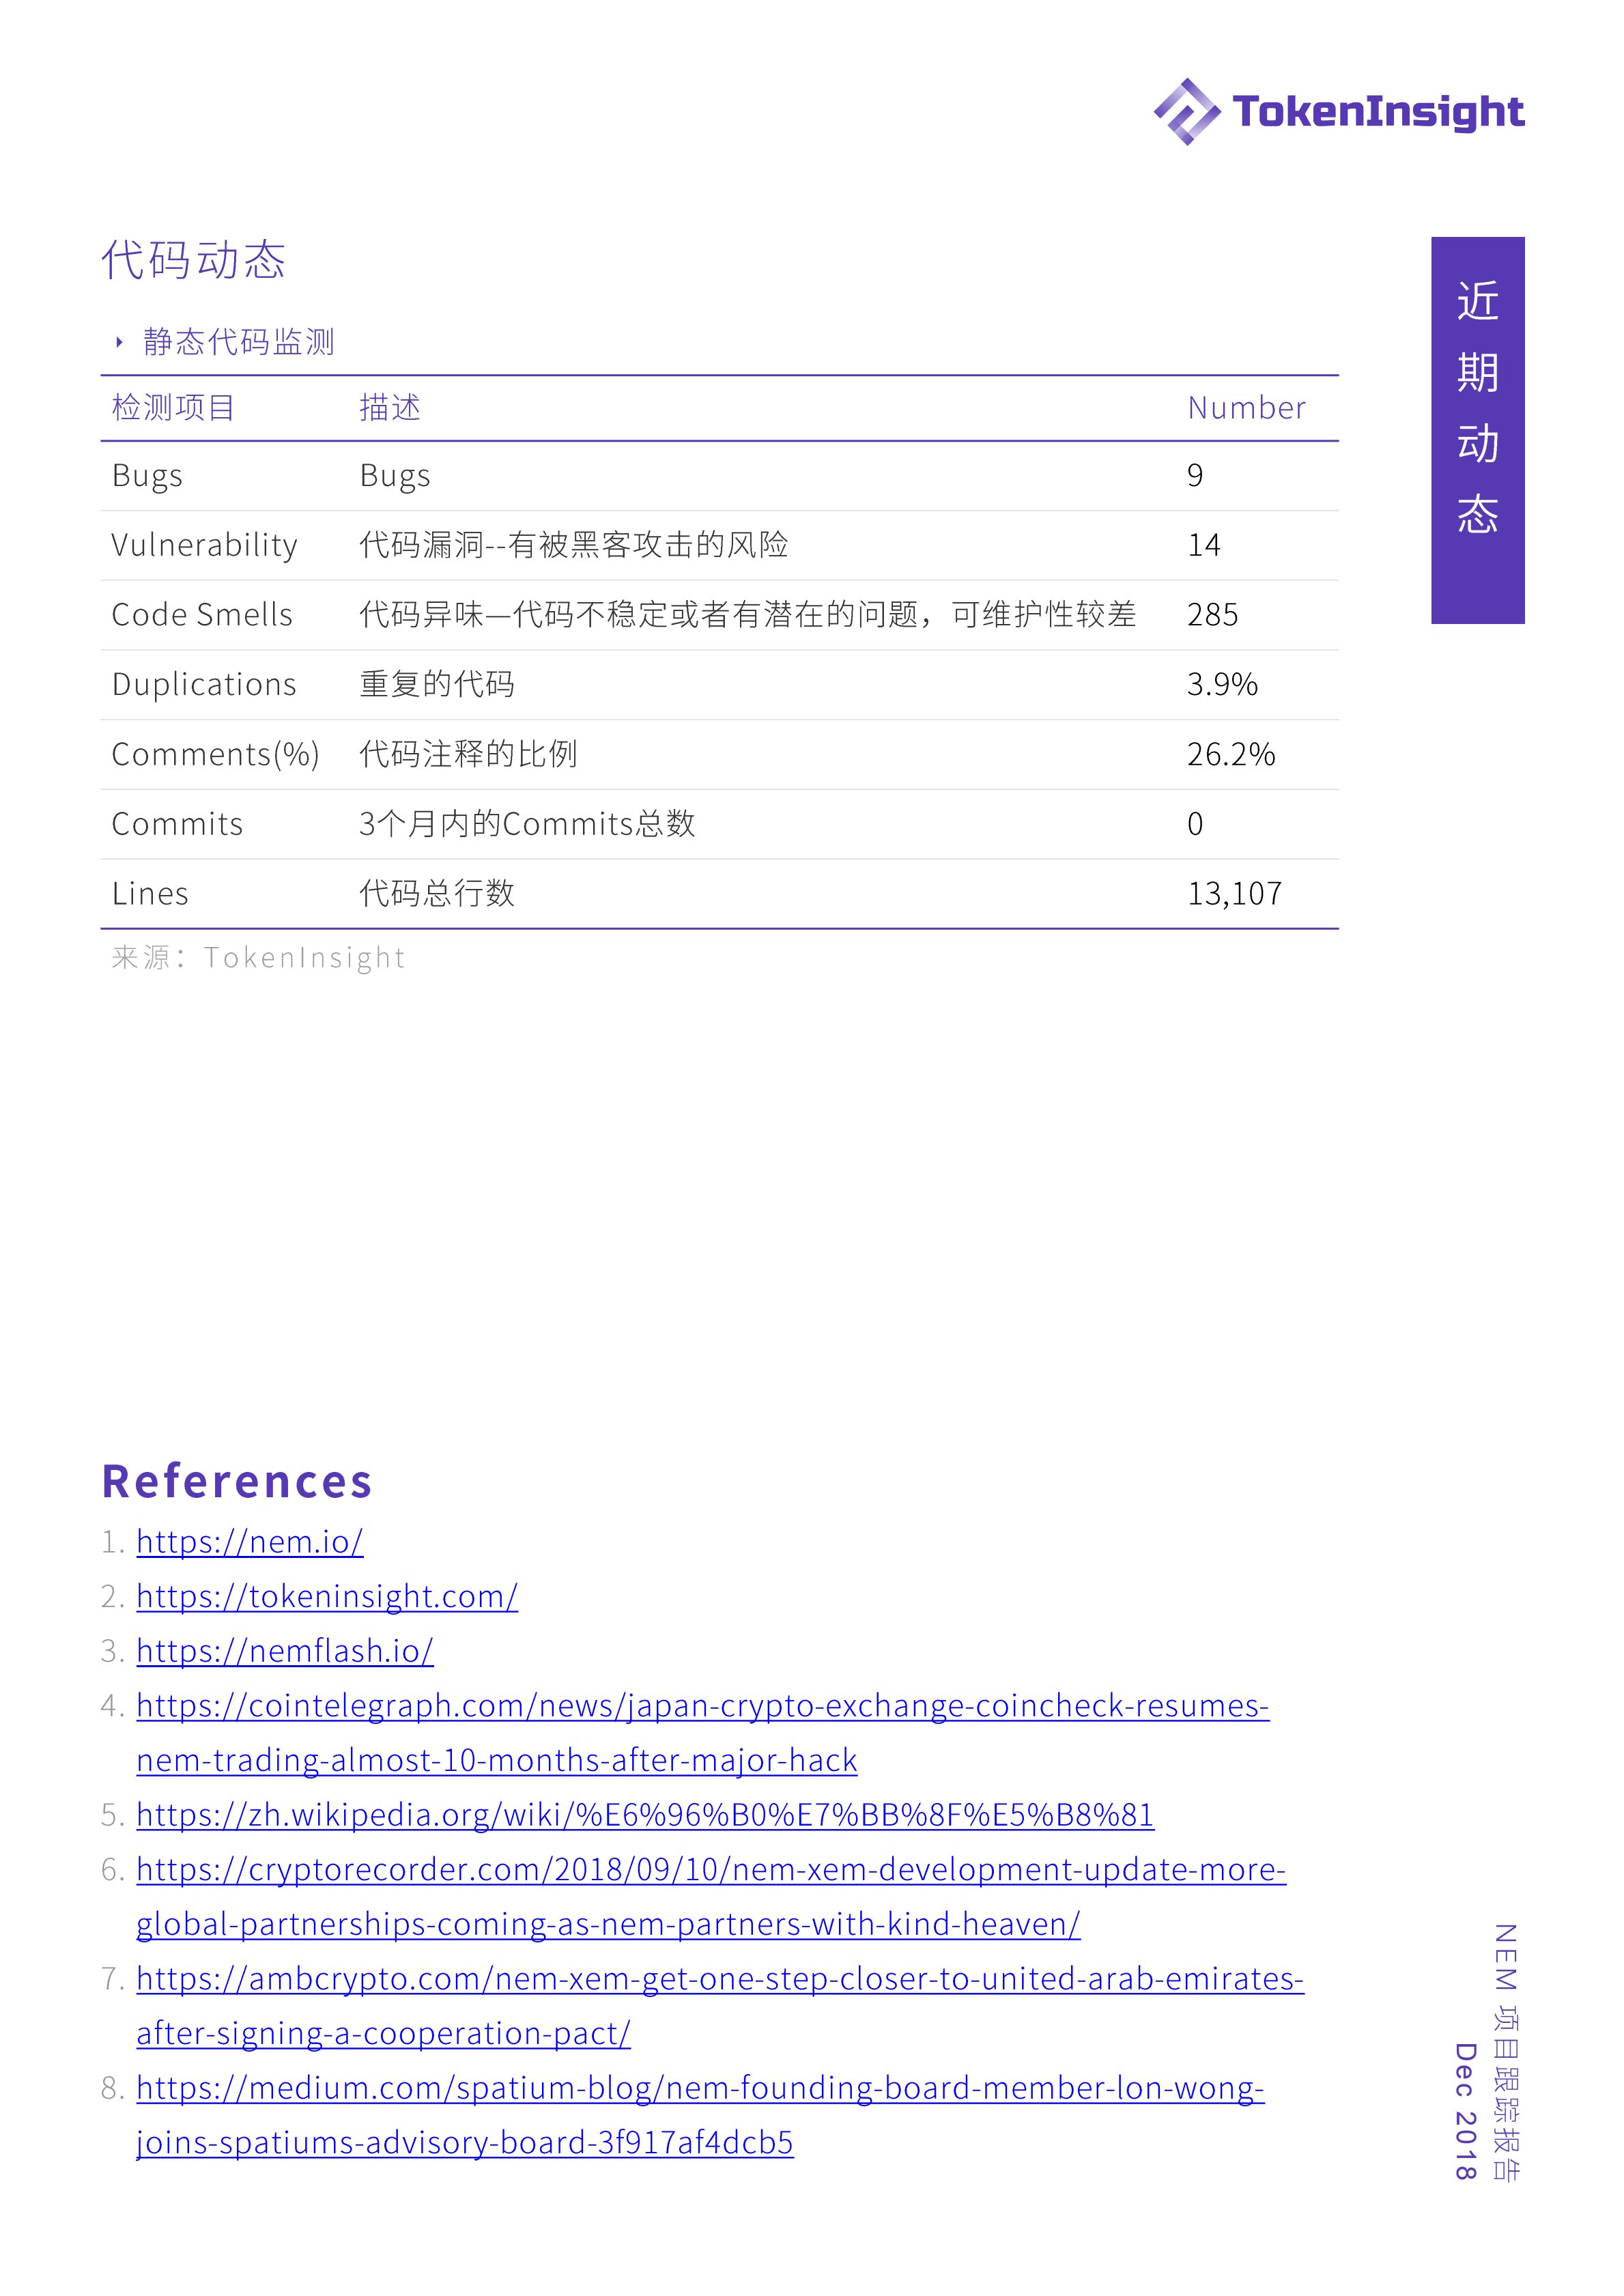Select the Bugs label in first column

(x=147, y=476)
